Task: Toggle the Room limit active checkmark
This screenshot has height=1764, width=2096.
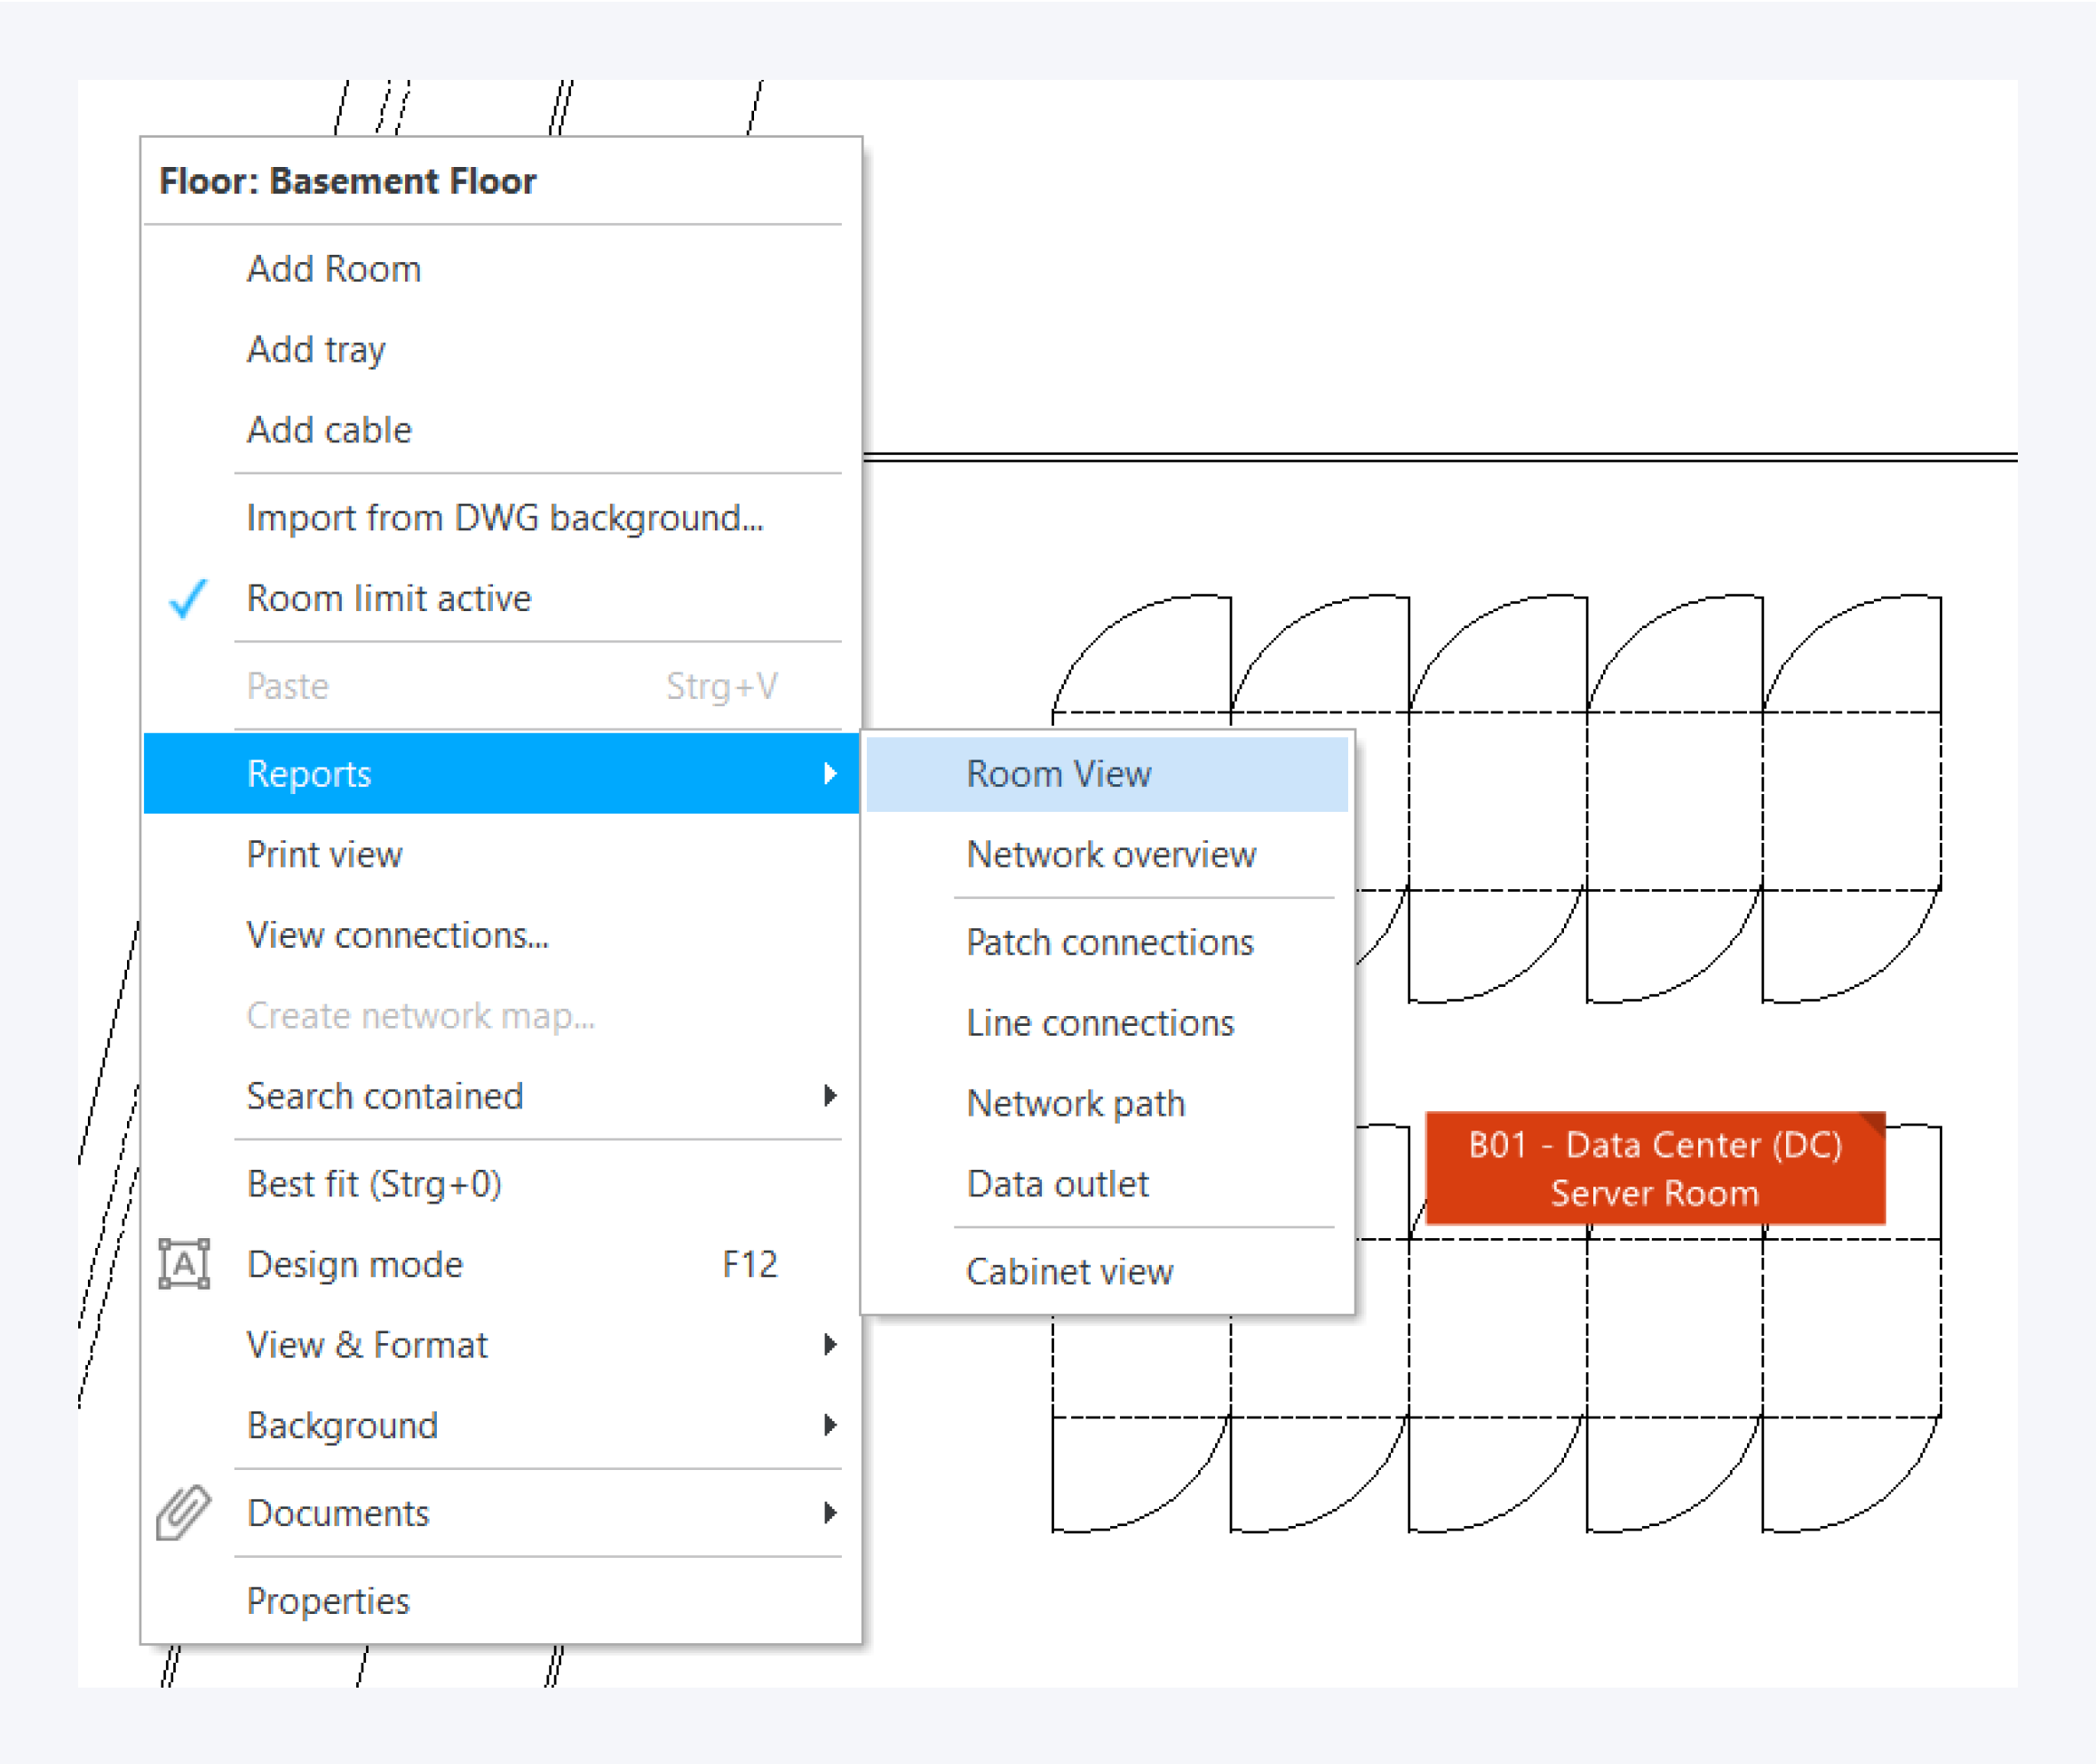Action: (188, 598)
